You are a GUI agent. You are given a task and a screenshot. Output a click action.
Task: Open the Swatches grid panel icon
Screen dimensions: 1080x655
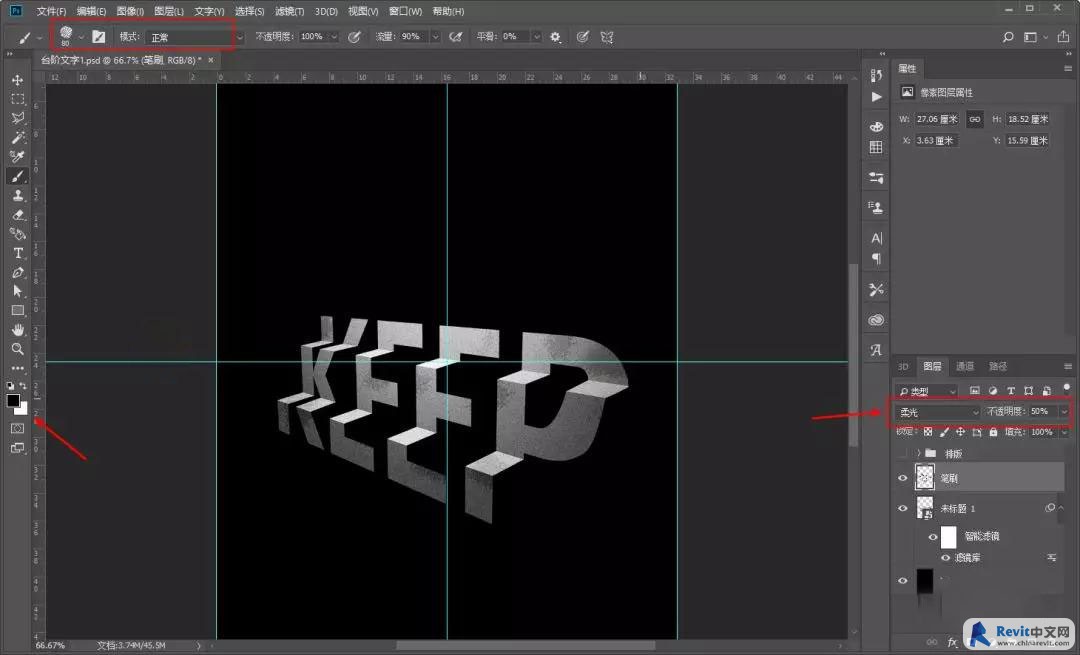click(876, 147)
